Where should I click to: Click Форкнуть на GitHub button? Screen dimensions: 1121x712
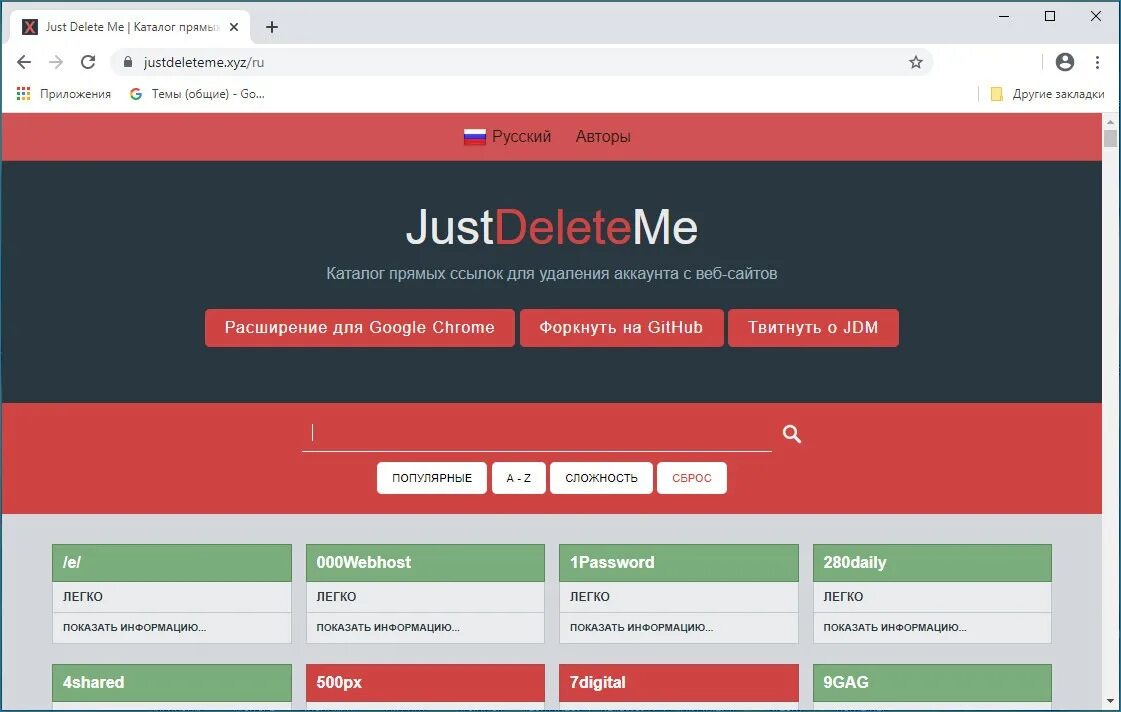[621, 327]
